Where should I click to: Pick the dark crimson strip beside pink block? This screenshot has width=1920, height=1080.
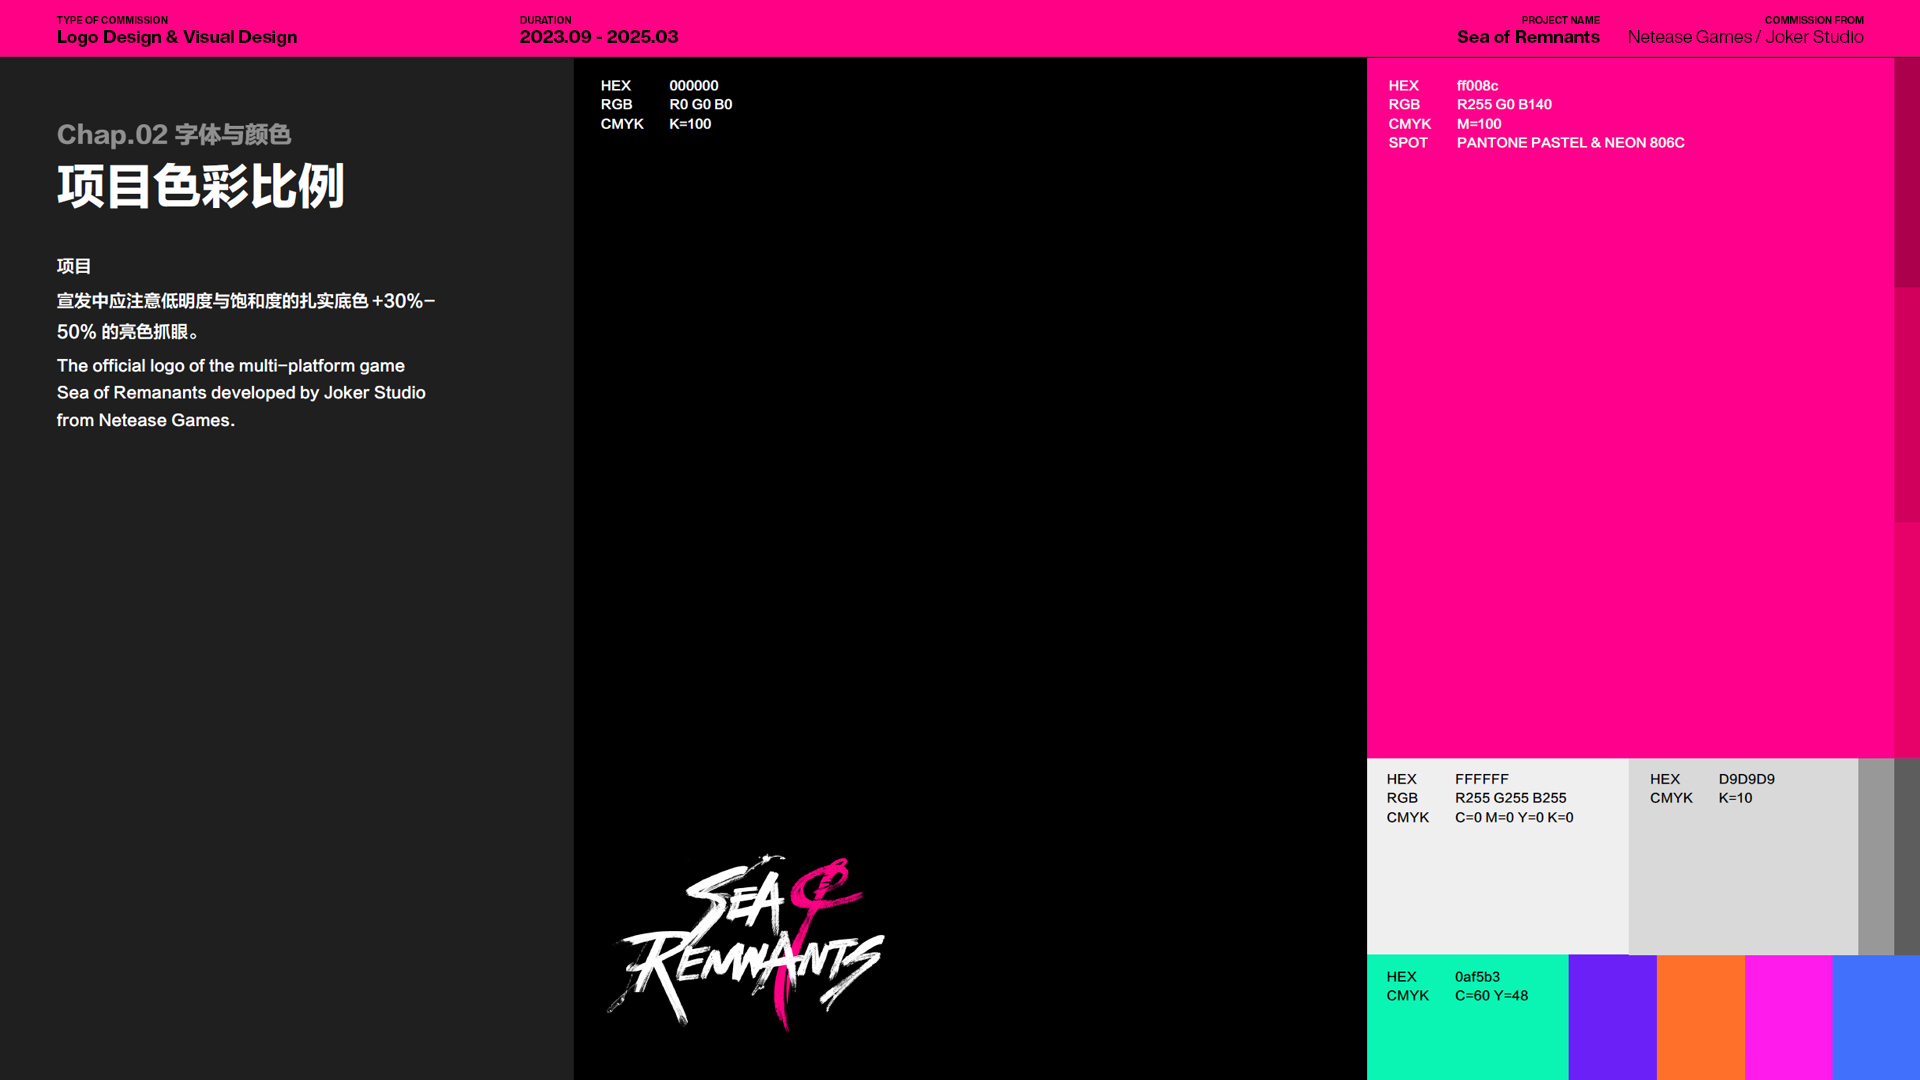click(1907, 172)
